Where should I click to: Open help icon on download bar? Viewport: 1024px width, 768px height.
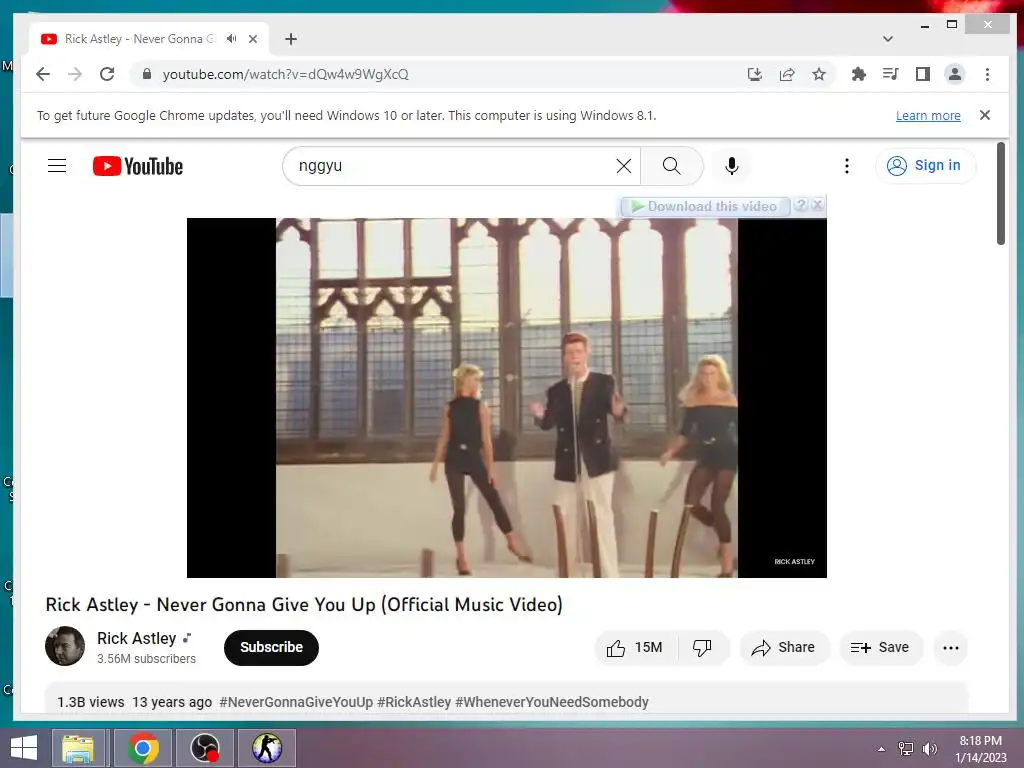[x=801, y=205]
